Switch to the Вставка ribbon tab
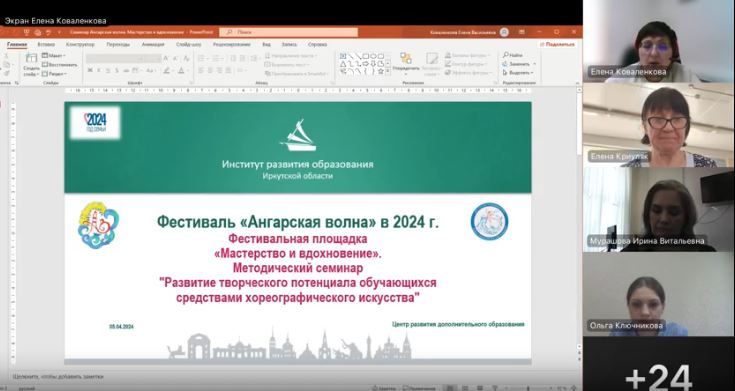The width and height of the screenshot is (735, 391). tap(46, 45)
